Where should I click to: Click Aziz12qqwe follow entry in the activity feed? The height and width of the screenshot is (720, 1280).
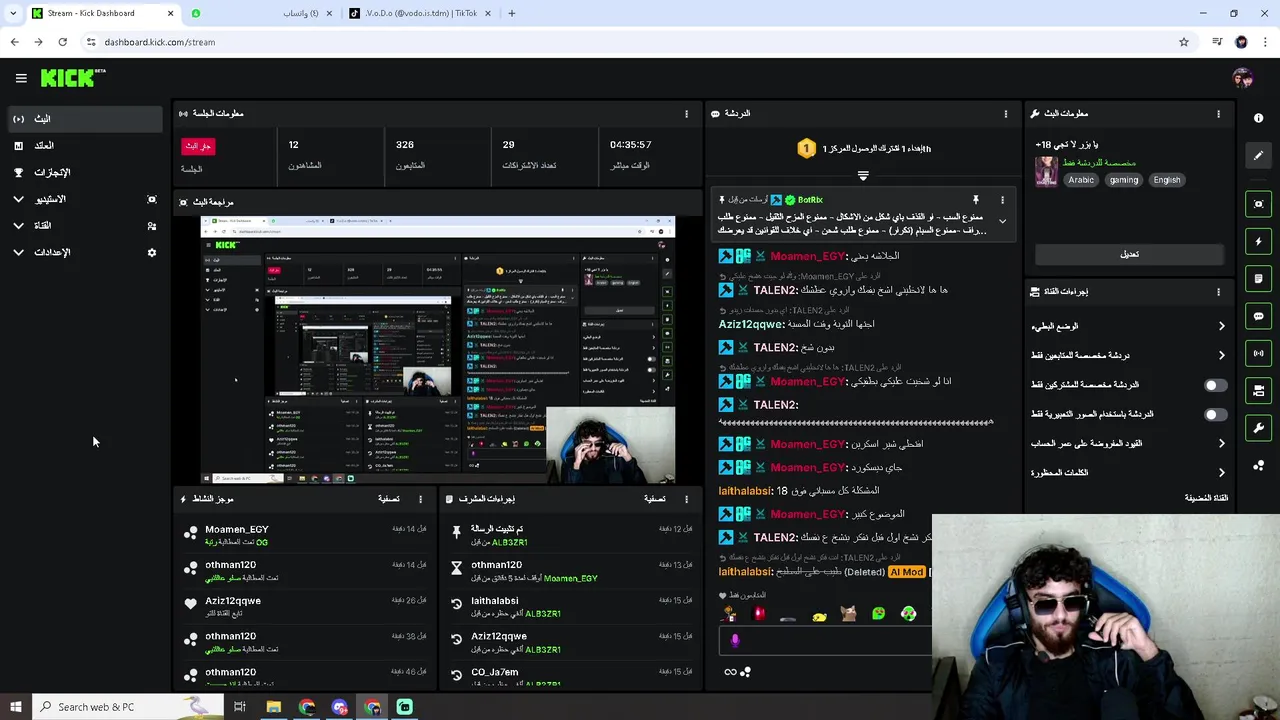[x=305, y=607]
